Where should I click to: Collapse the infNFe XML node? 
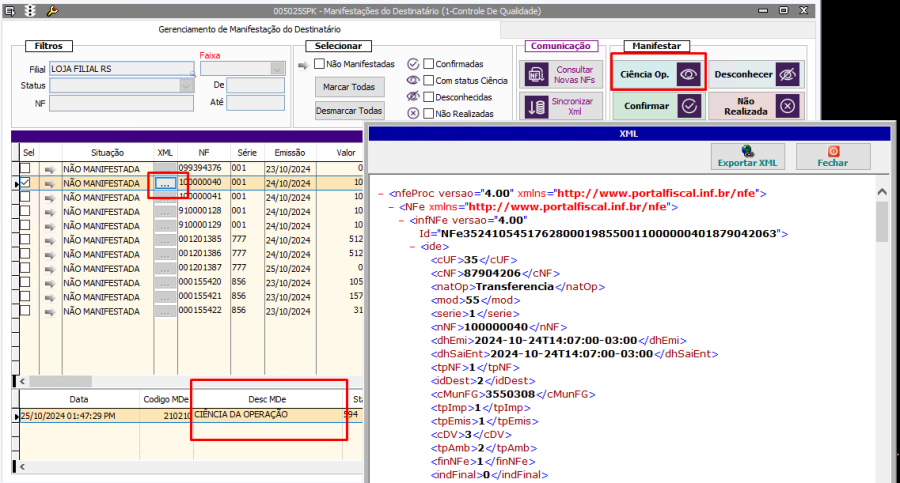[402, 221]
